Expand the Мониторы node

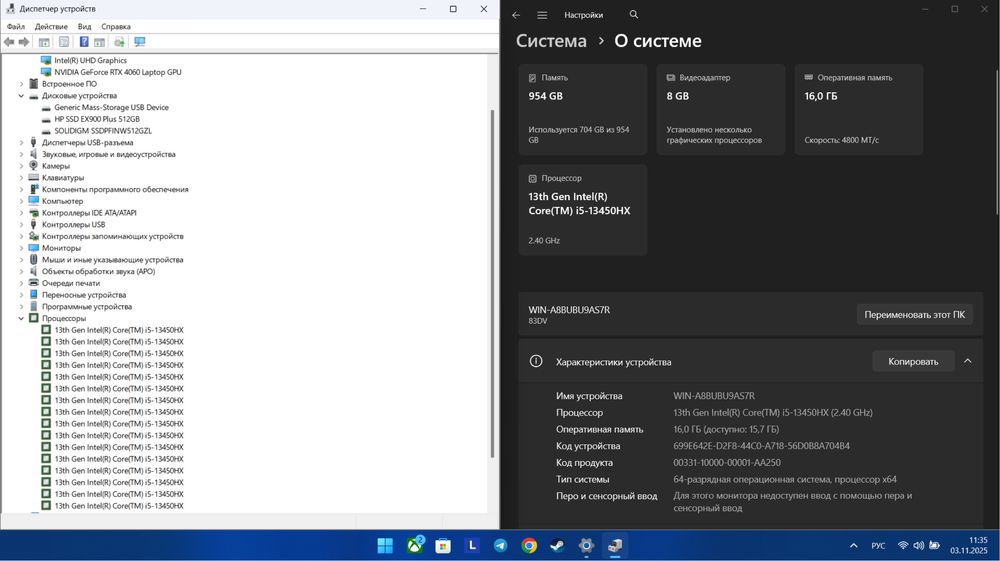[x=21, y=248]
